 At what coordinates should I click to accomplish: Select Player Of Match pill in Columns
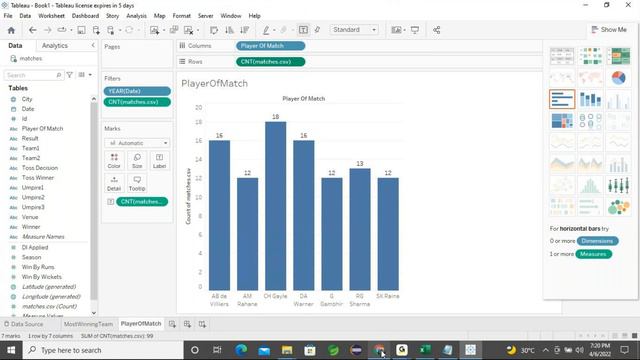pyautogui.click(x=270, y=46)
